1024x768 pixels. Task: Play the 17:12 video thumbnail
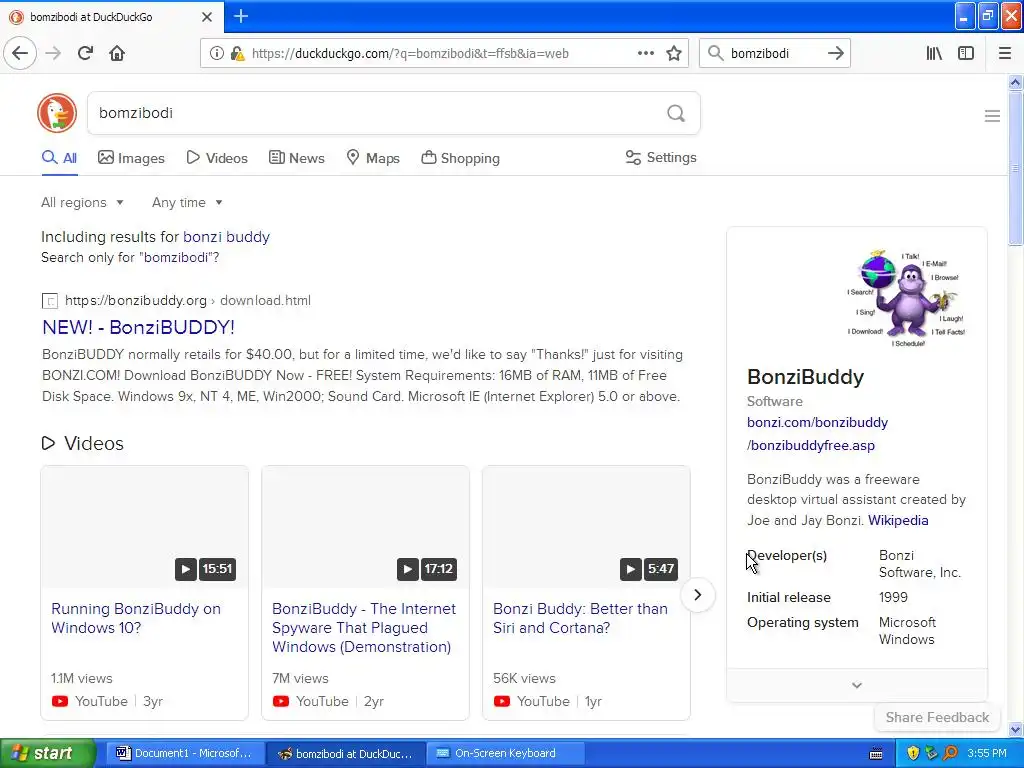pos(365,527)
